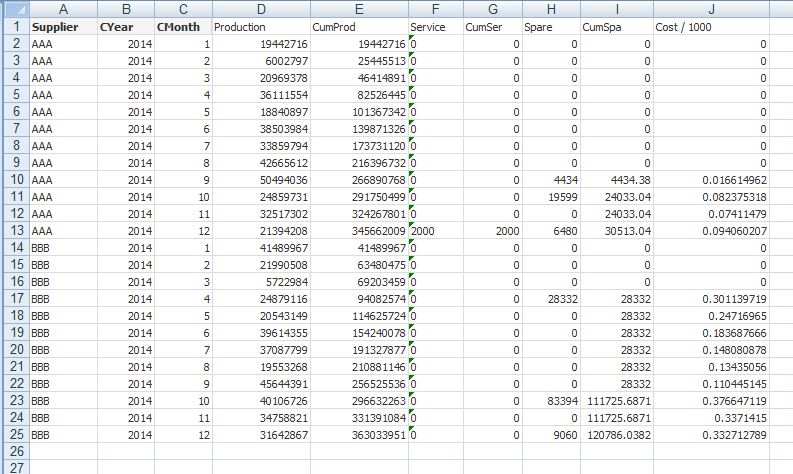Select row 25 header
The image size is (793, 474).
click(15, 435)
